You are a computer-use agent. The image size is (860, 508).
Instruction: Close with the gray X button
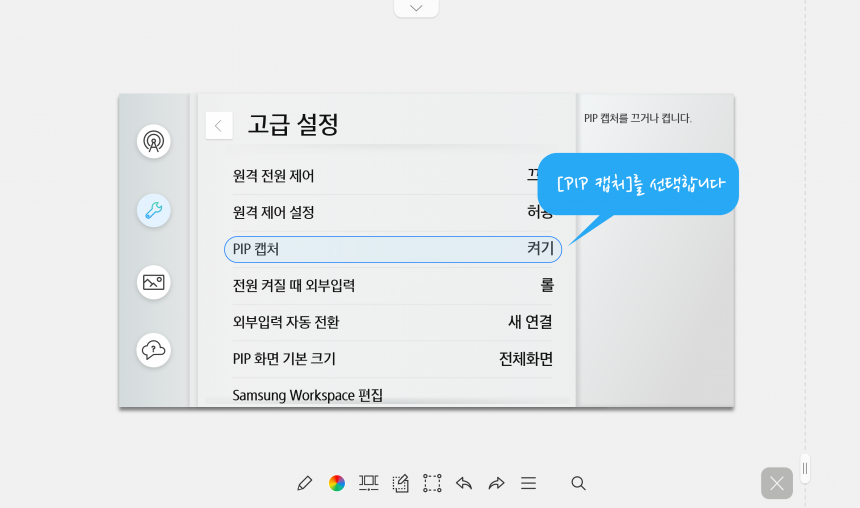(x=777, y=483)
